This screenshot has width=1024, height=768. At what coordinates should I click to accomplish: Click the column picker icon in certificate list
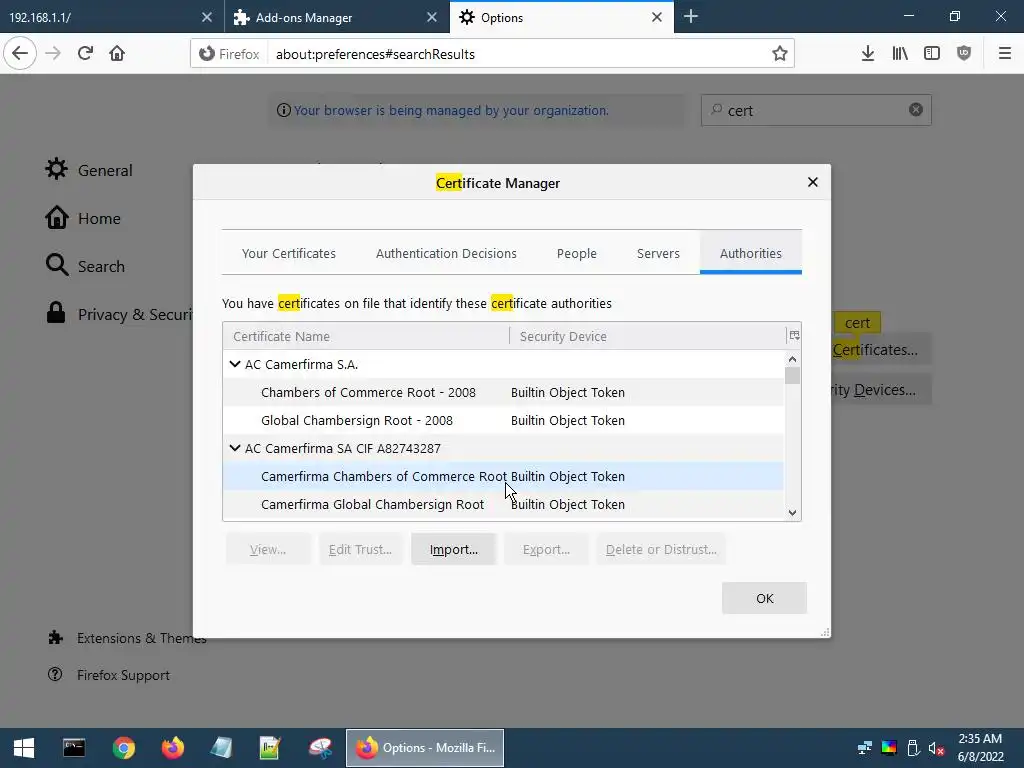tap(794, 336)
